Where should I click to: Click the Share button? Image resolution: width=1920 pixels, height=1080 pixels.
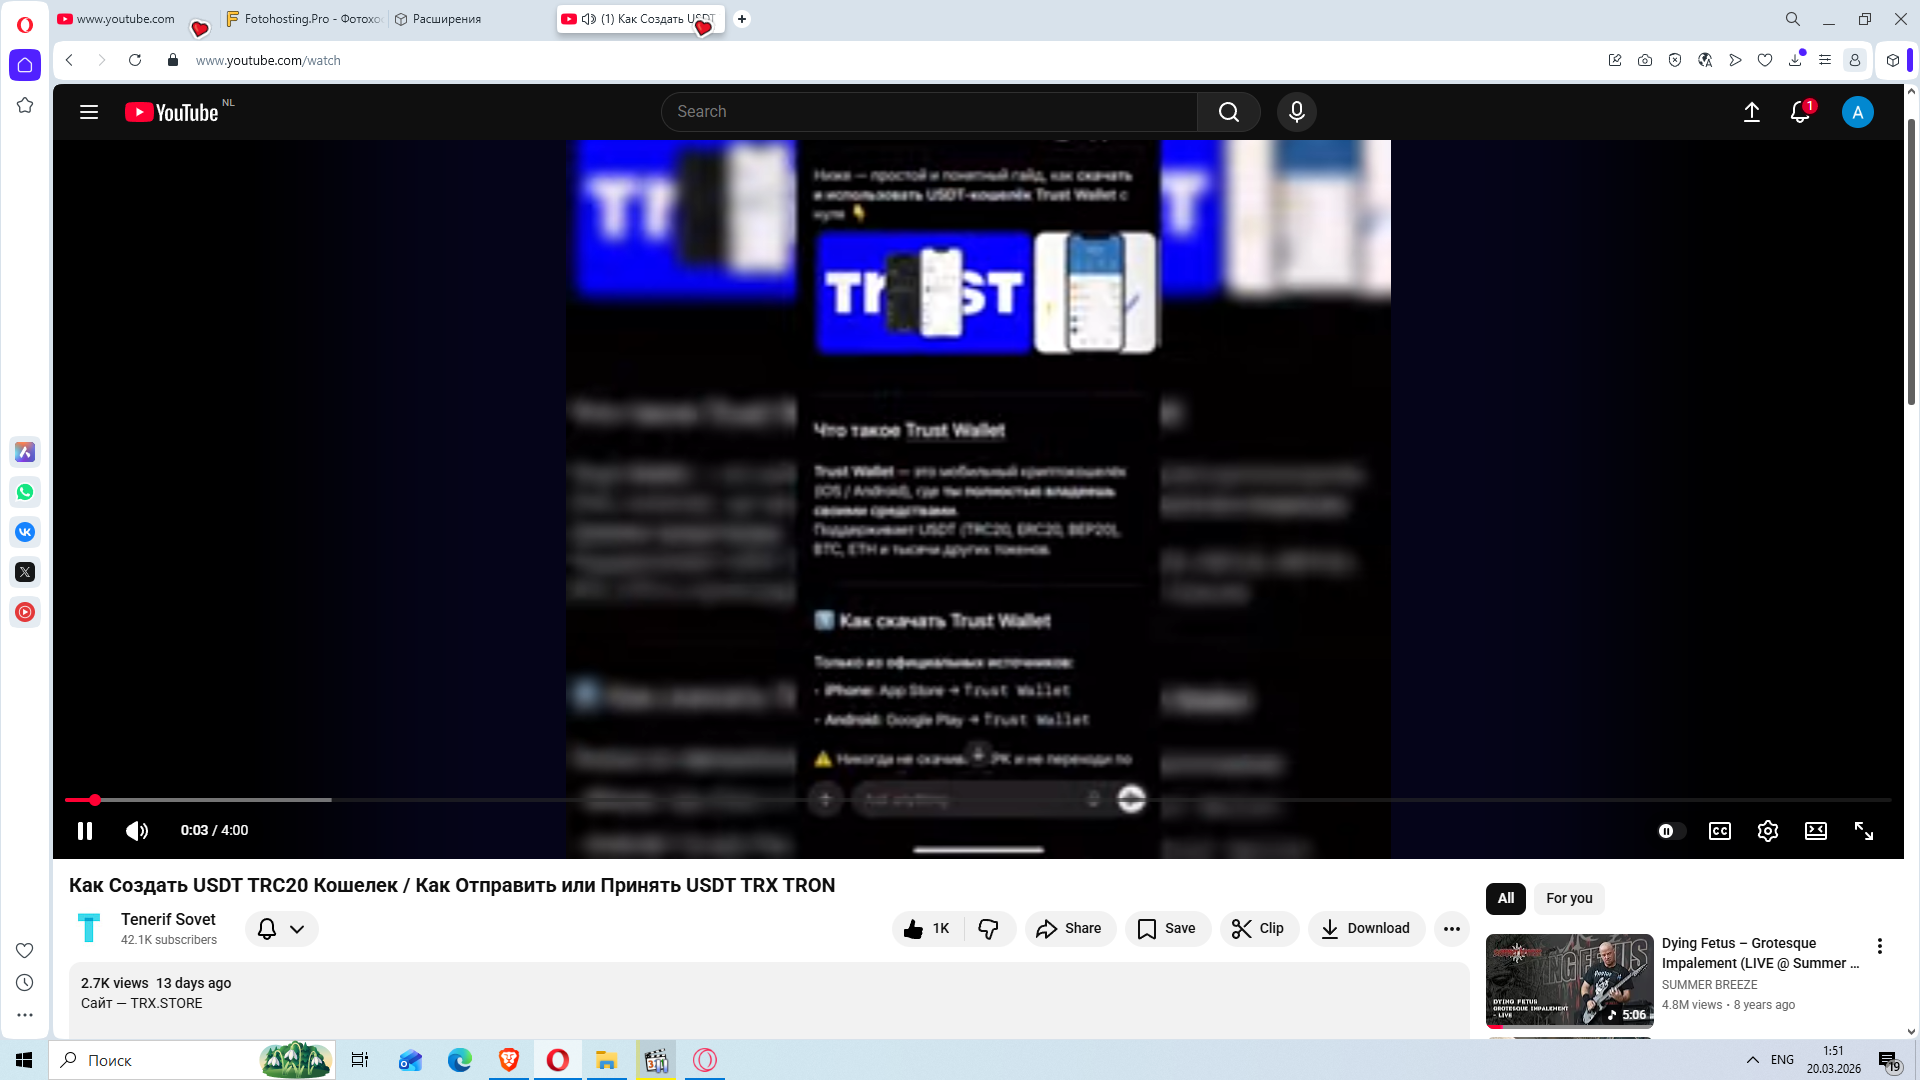(x=1069, y=929)
